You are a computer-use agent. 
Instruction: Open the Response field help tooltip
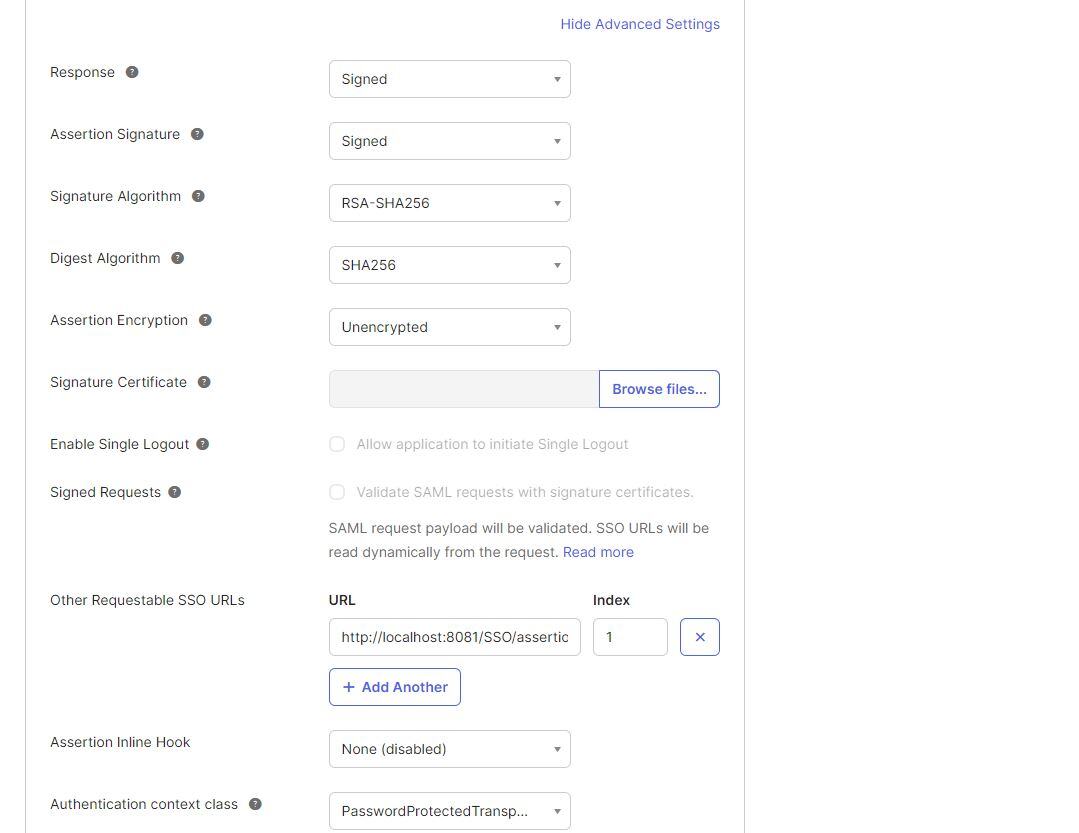[x=132, y=71]
